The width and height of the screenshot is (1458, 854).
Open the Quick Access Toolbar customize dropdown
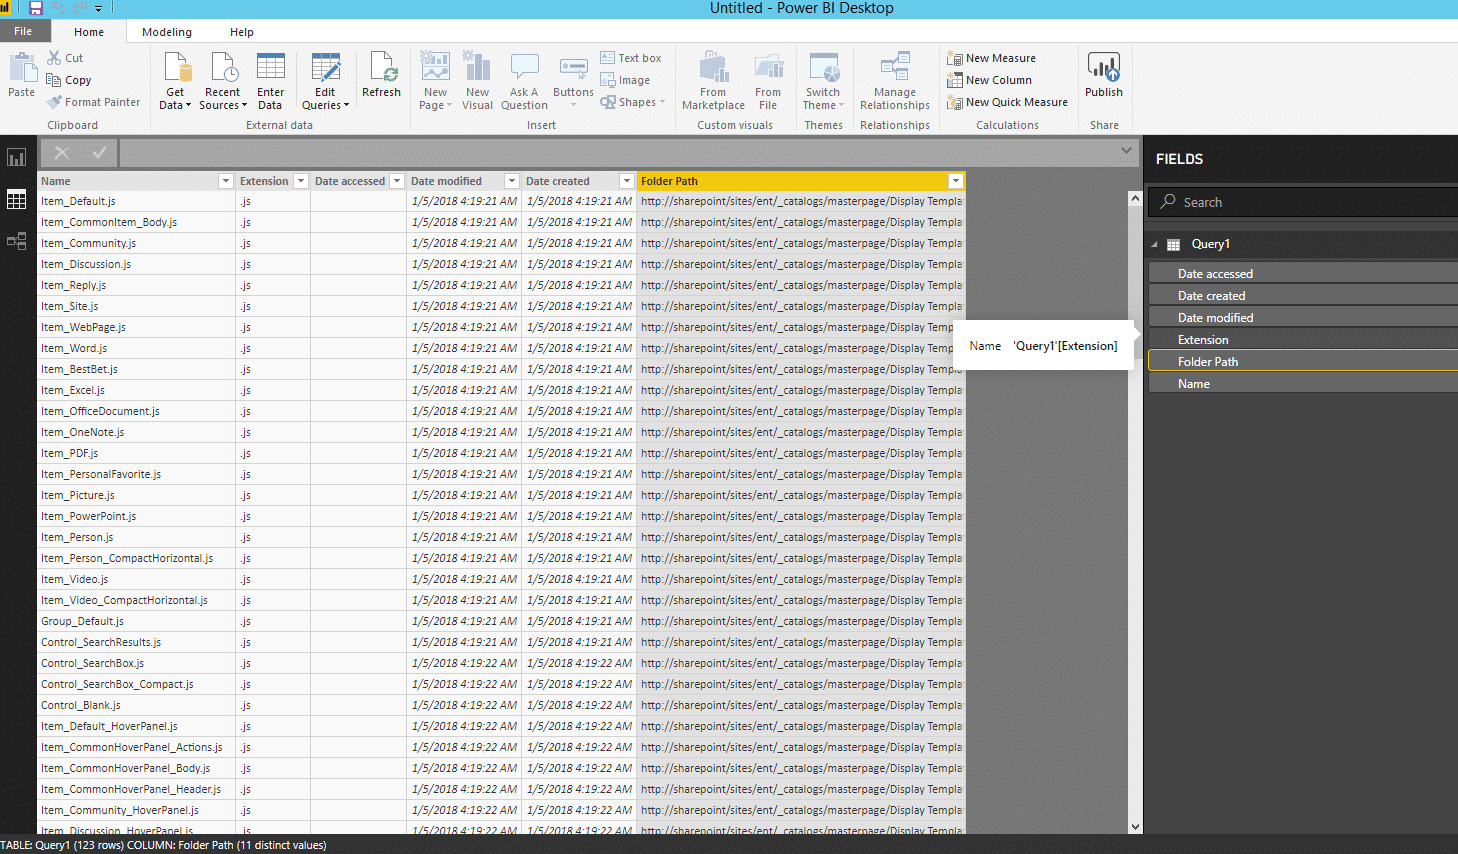click(x=99, y=8)
